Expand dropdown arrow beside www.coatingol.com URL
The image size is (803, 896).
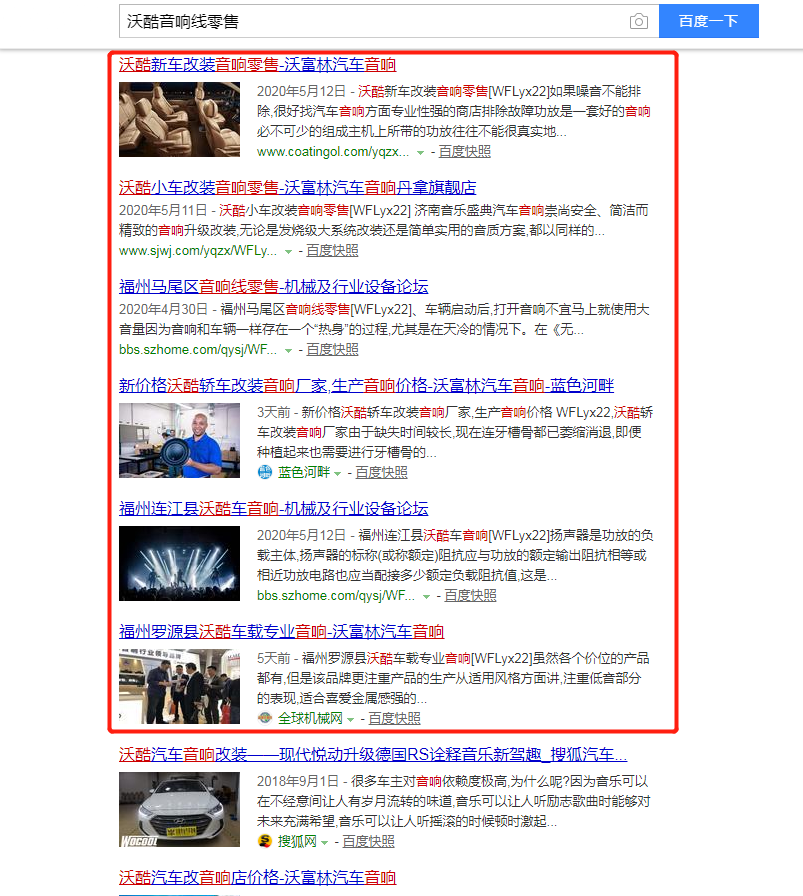point(421,152)
